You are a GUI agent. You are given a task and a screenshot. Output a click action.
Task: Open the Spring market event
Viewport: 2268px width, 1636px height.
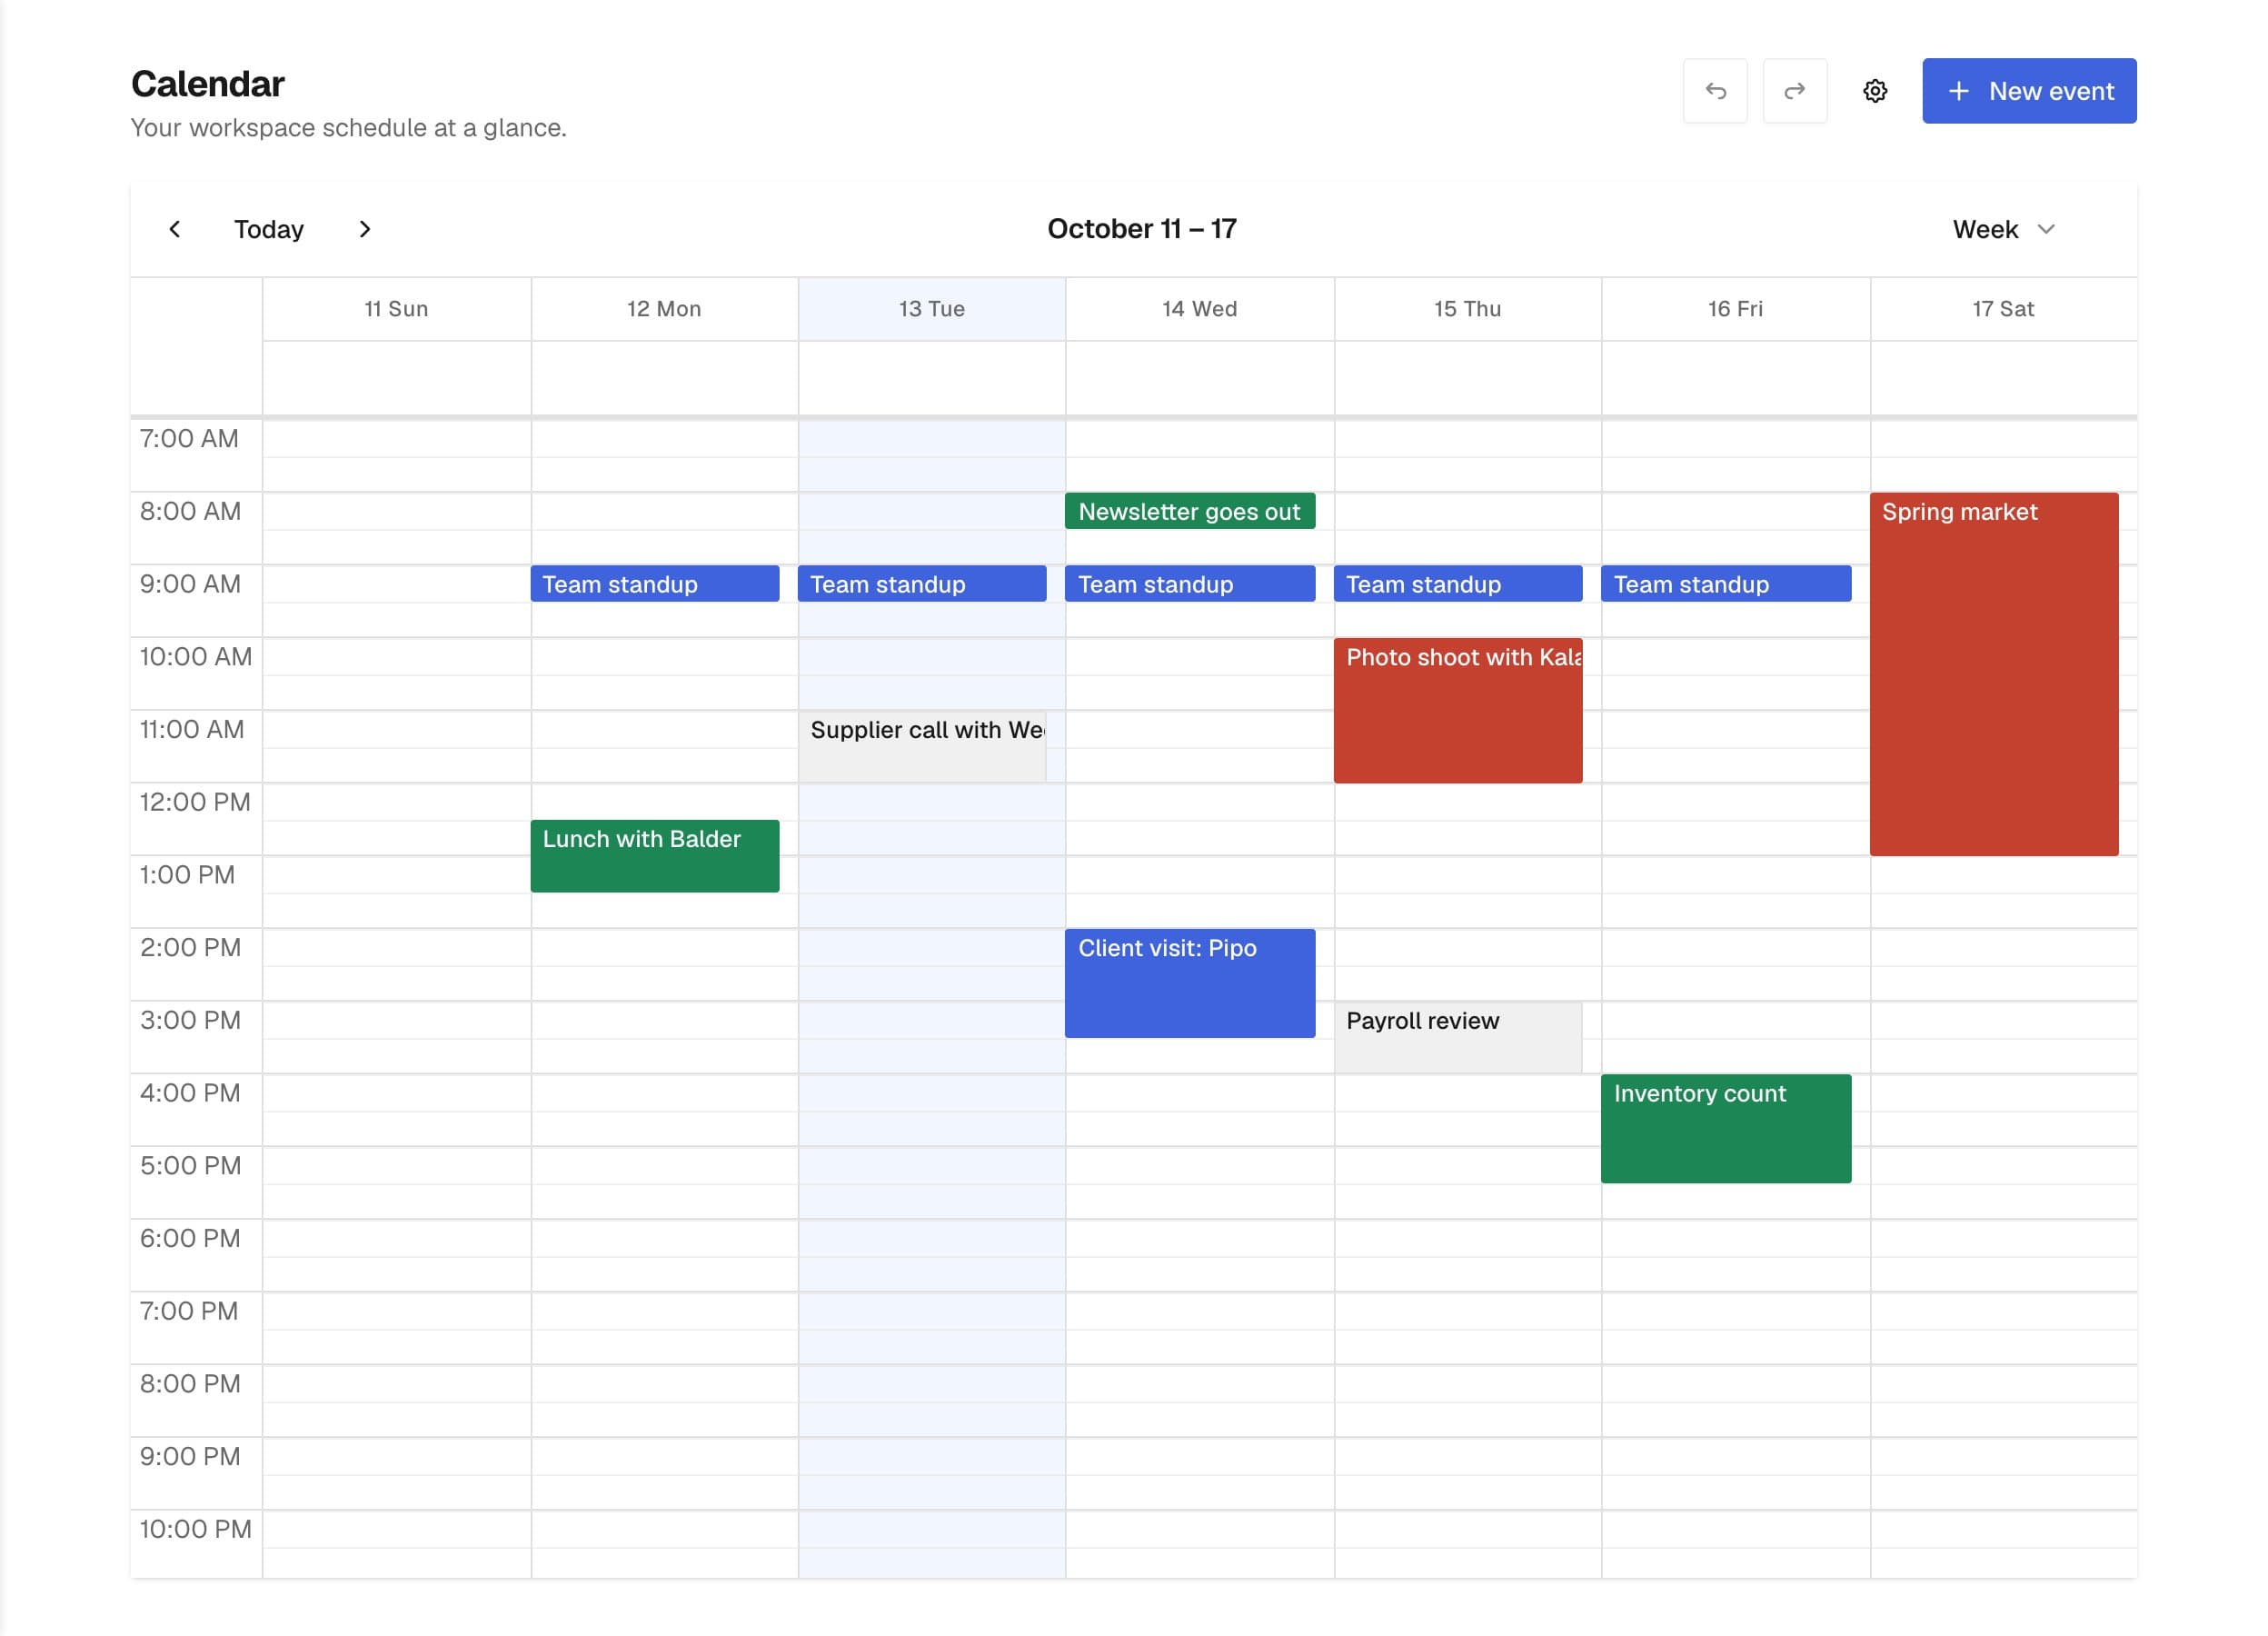(x=1993, y=674)
